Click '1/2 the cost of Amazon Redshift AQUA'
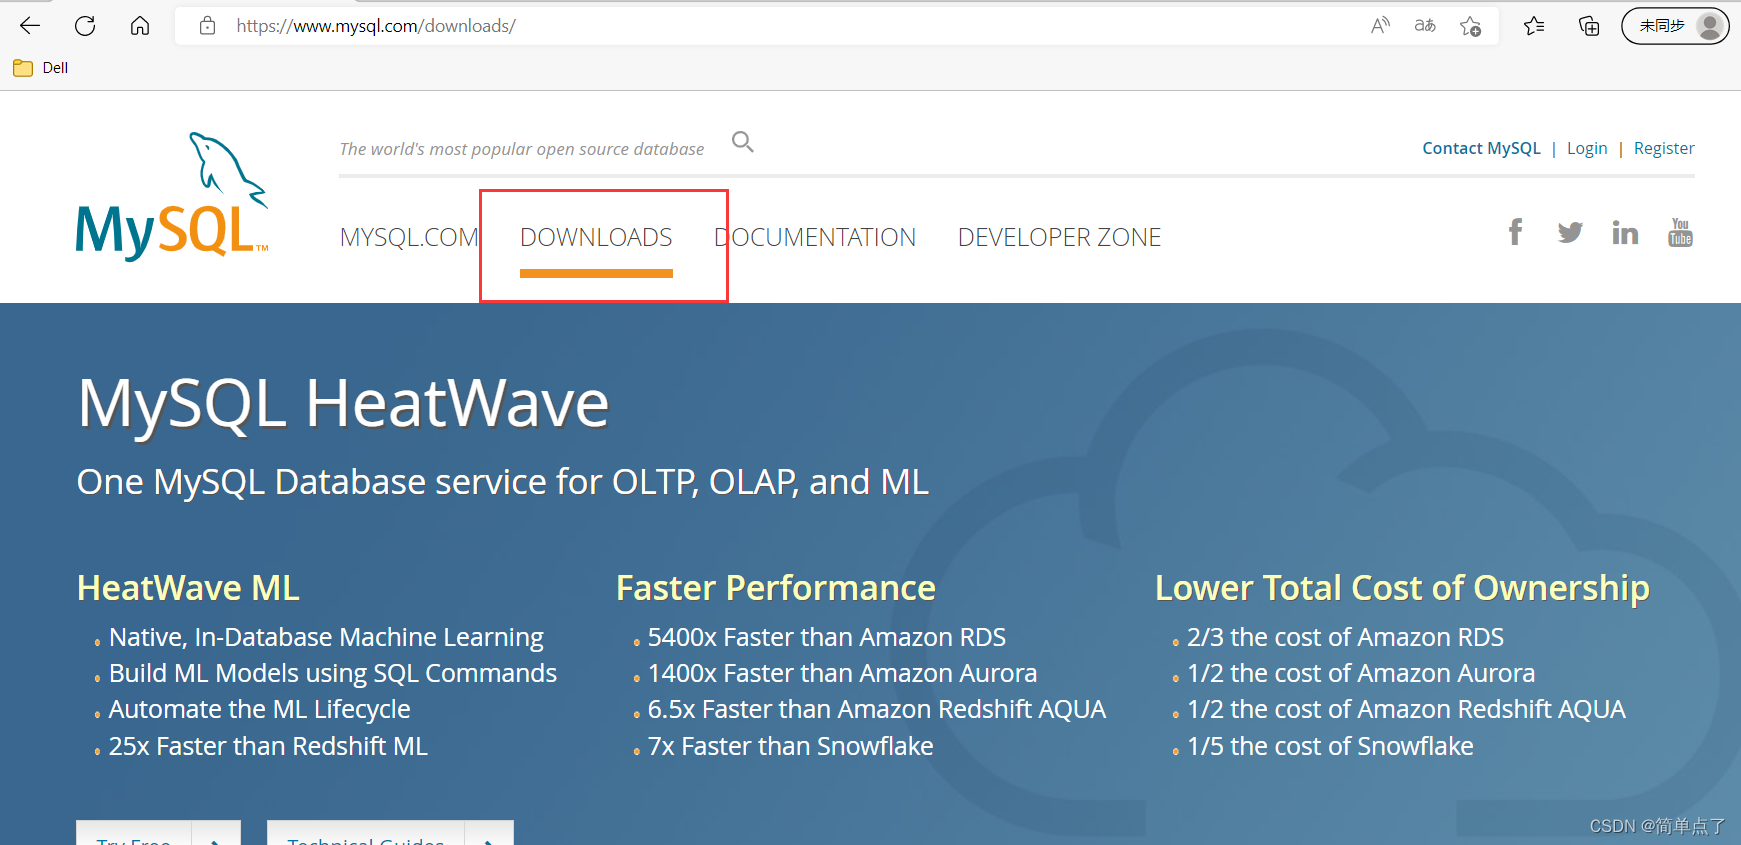 1406,709
